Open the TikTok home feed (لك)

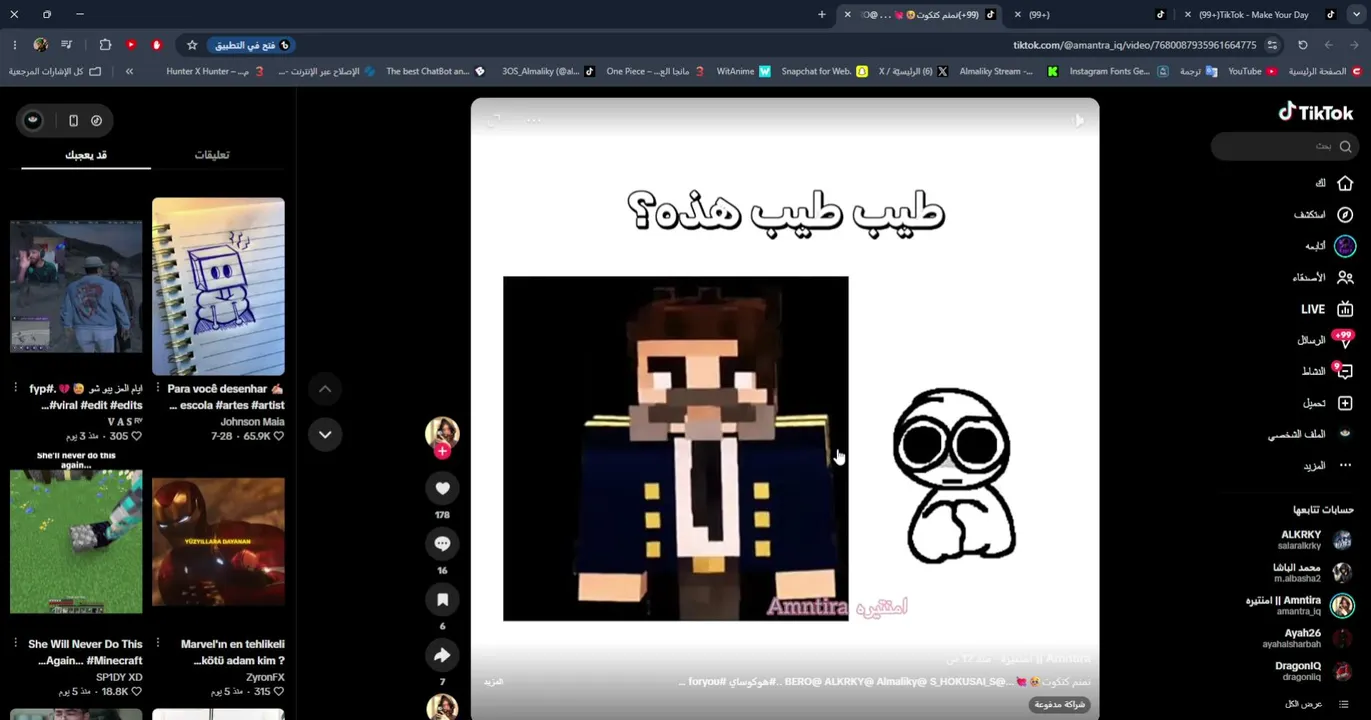point(1334,183)
